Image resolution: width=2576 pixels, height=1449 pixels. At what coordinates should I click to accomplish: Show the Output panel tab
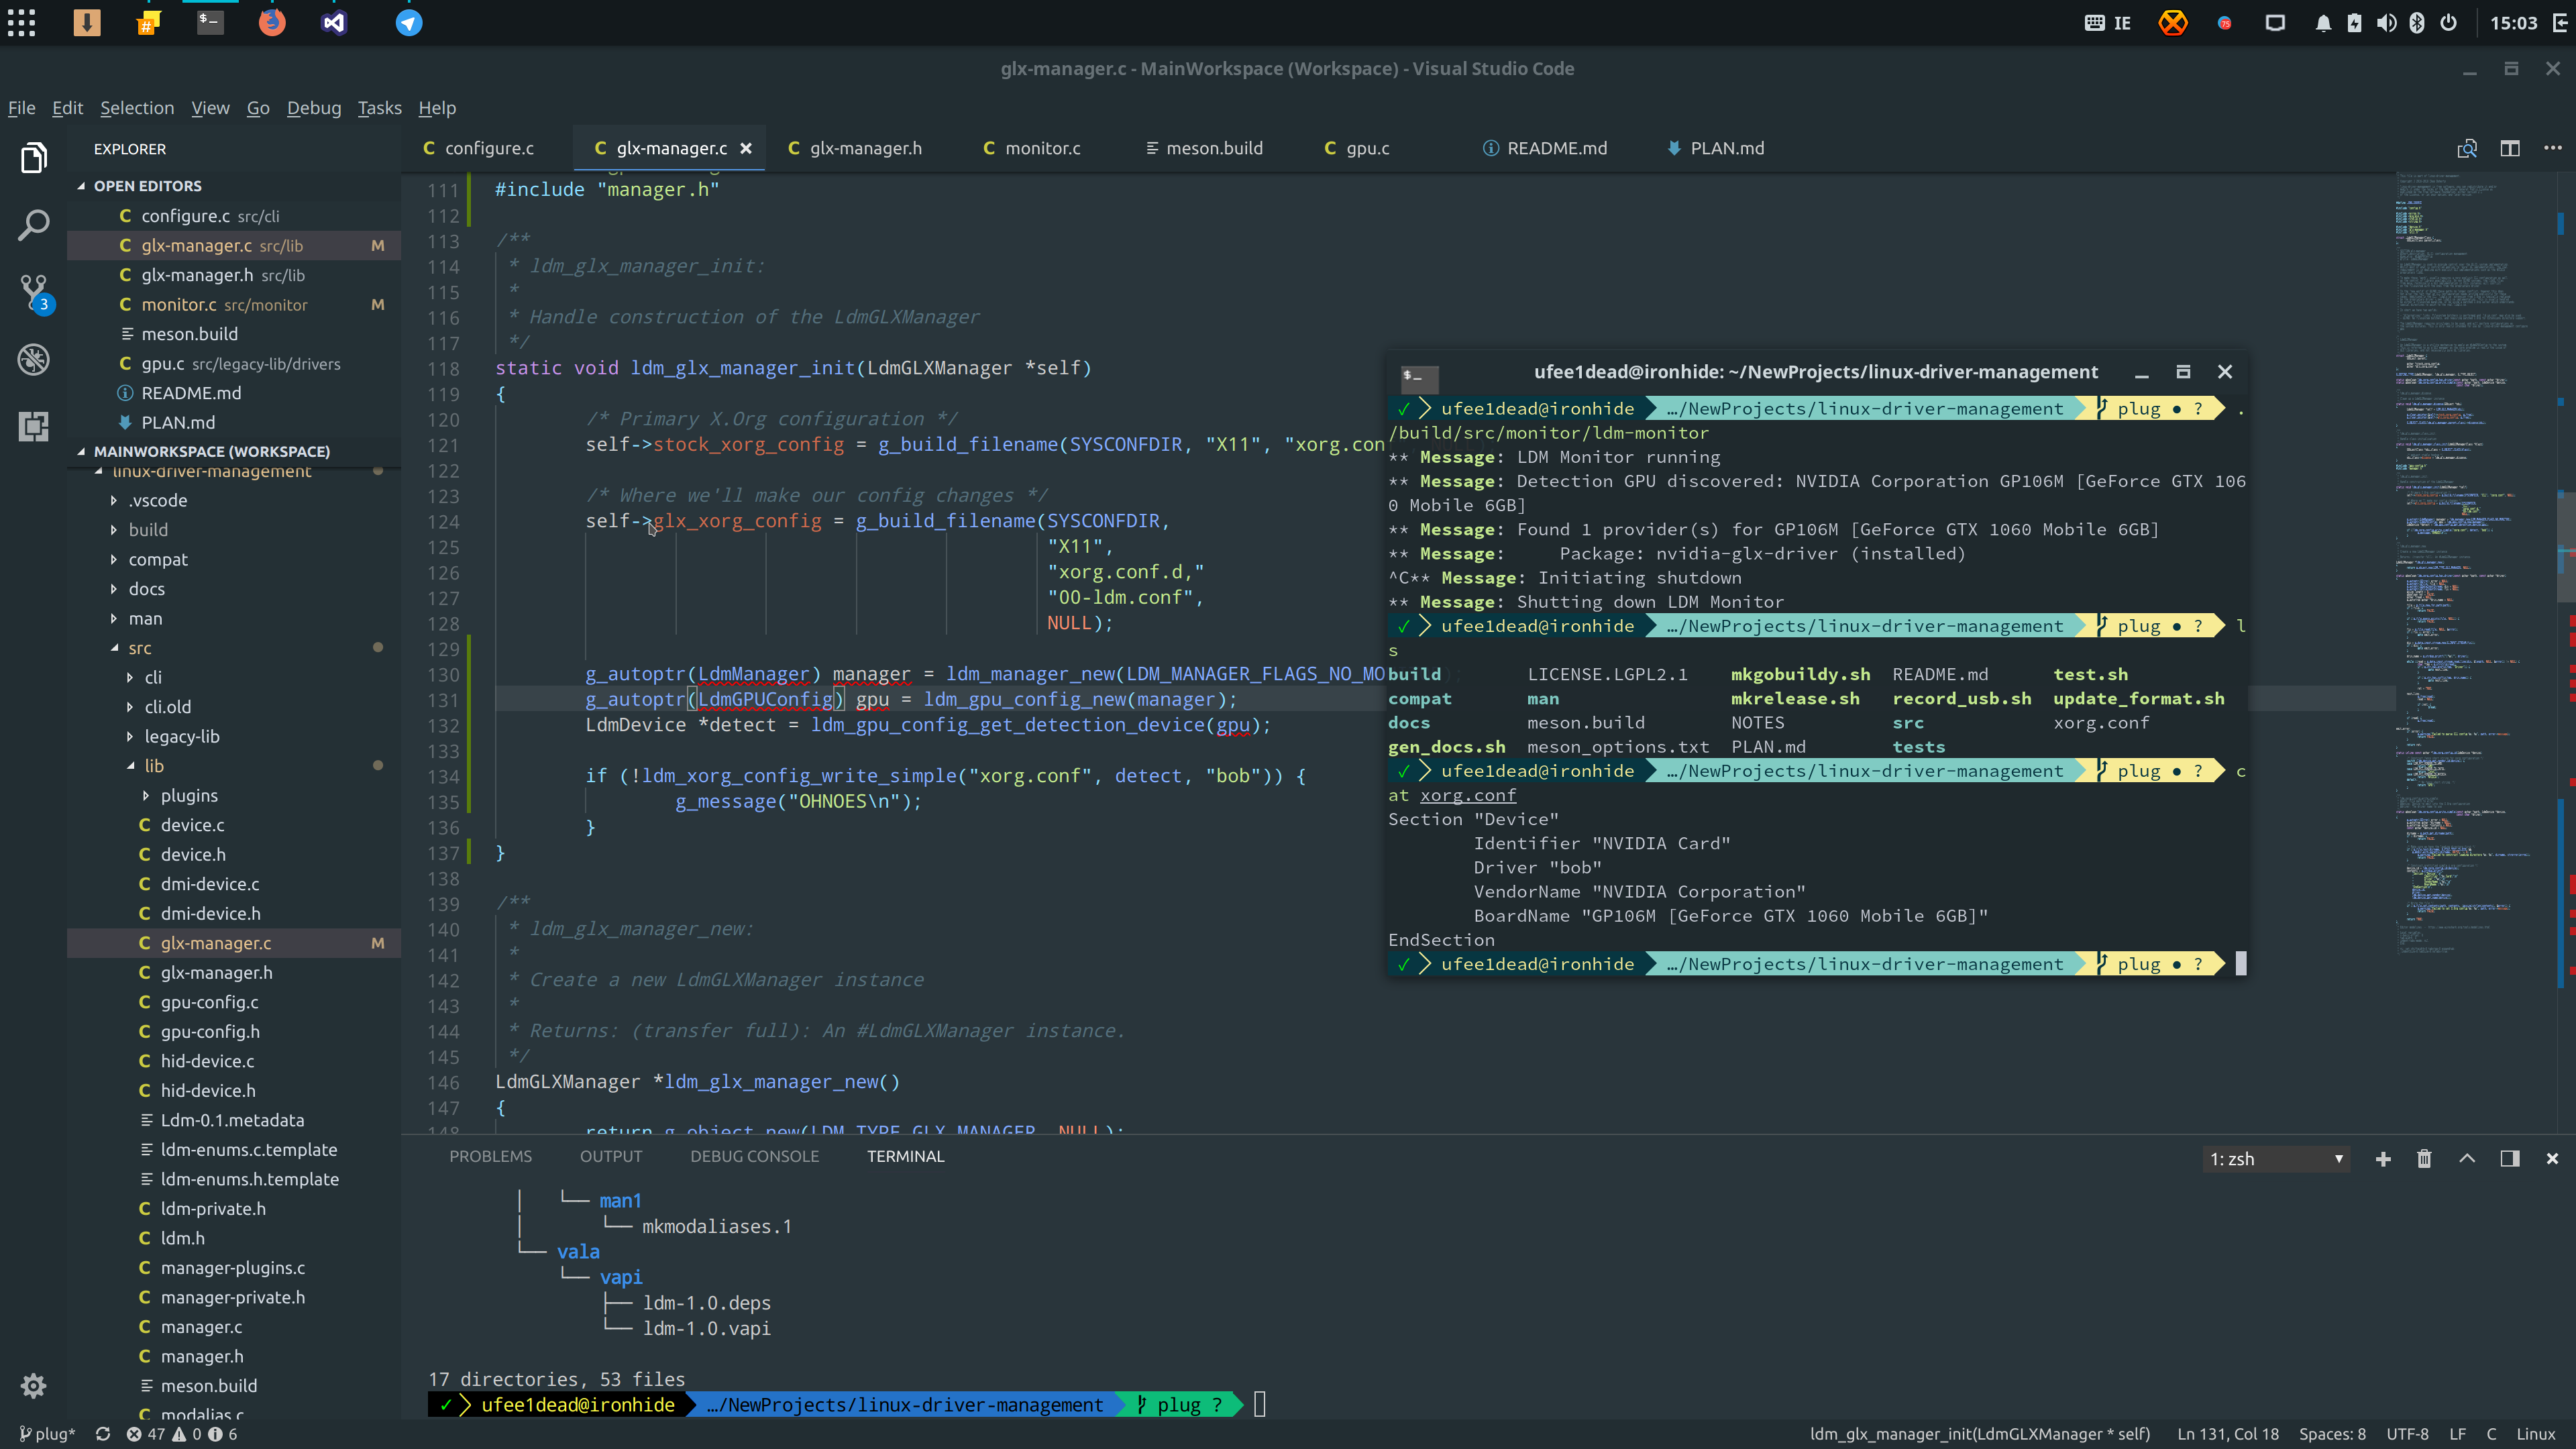[x=611, y=1156]
